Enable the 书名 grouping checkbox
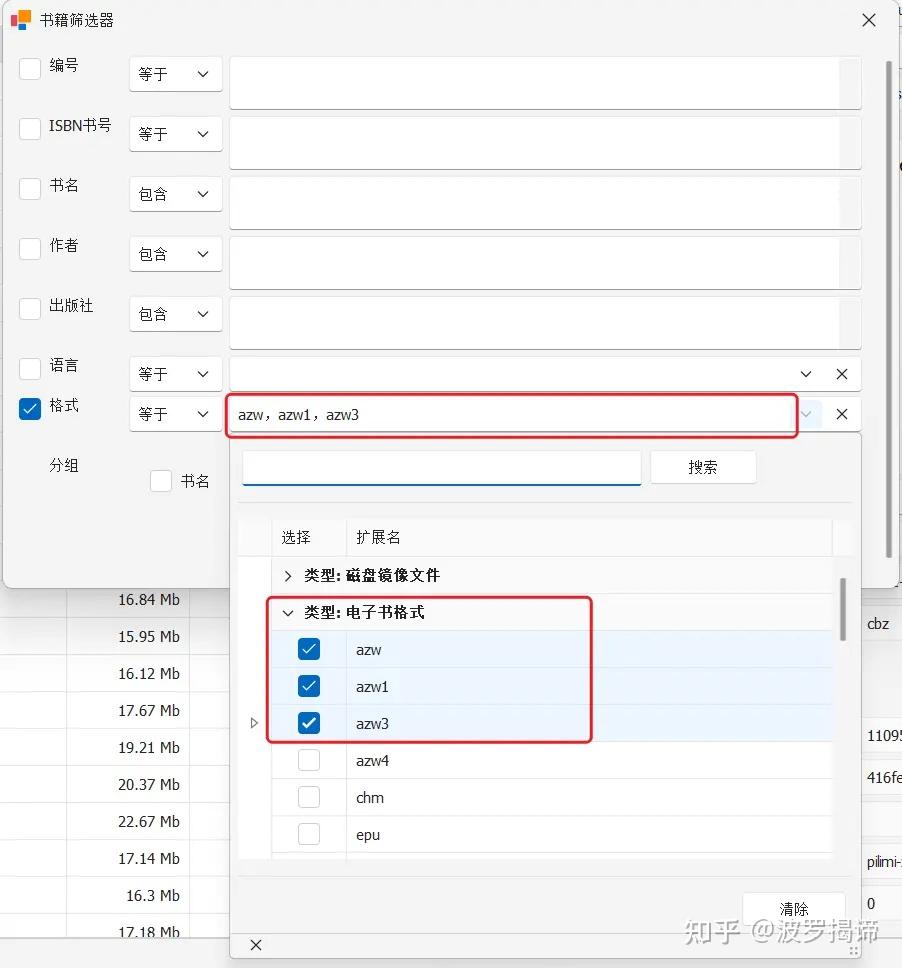 [x=160, y=480]
